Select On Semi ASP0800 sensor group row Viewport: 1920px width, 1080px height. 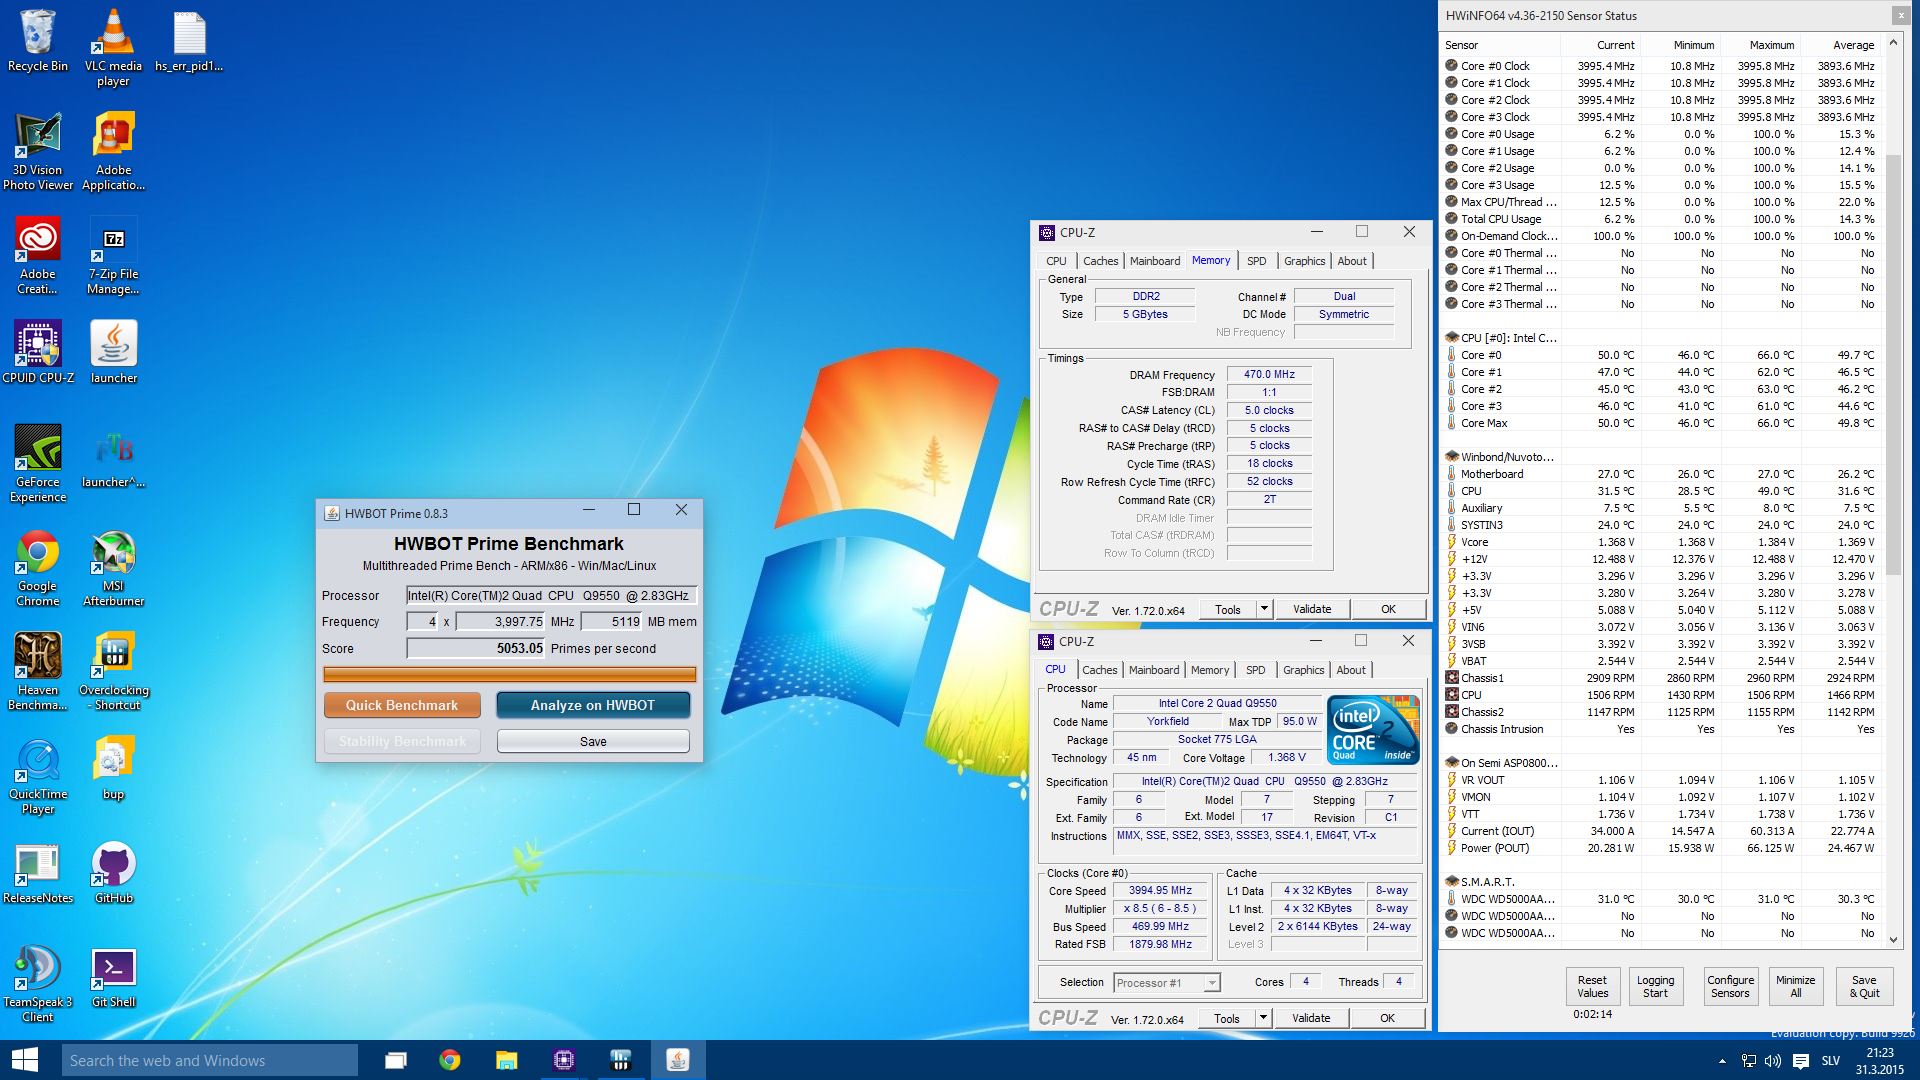(x=1660, y=763)
